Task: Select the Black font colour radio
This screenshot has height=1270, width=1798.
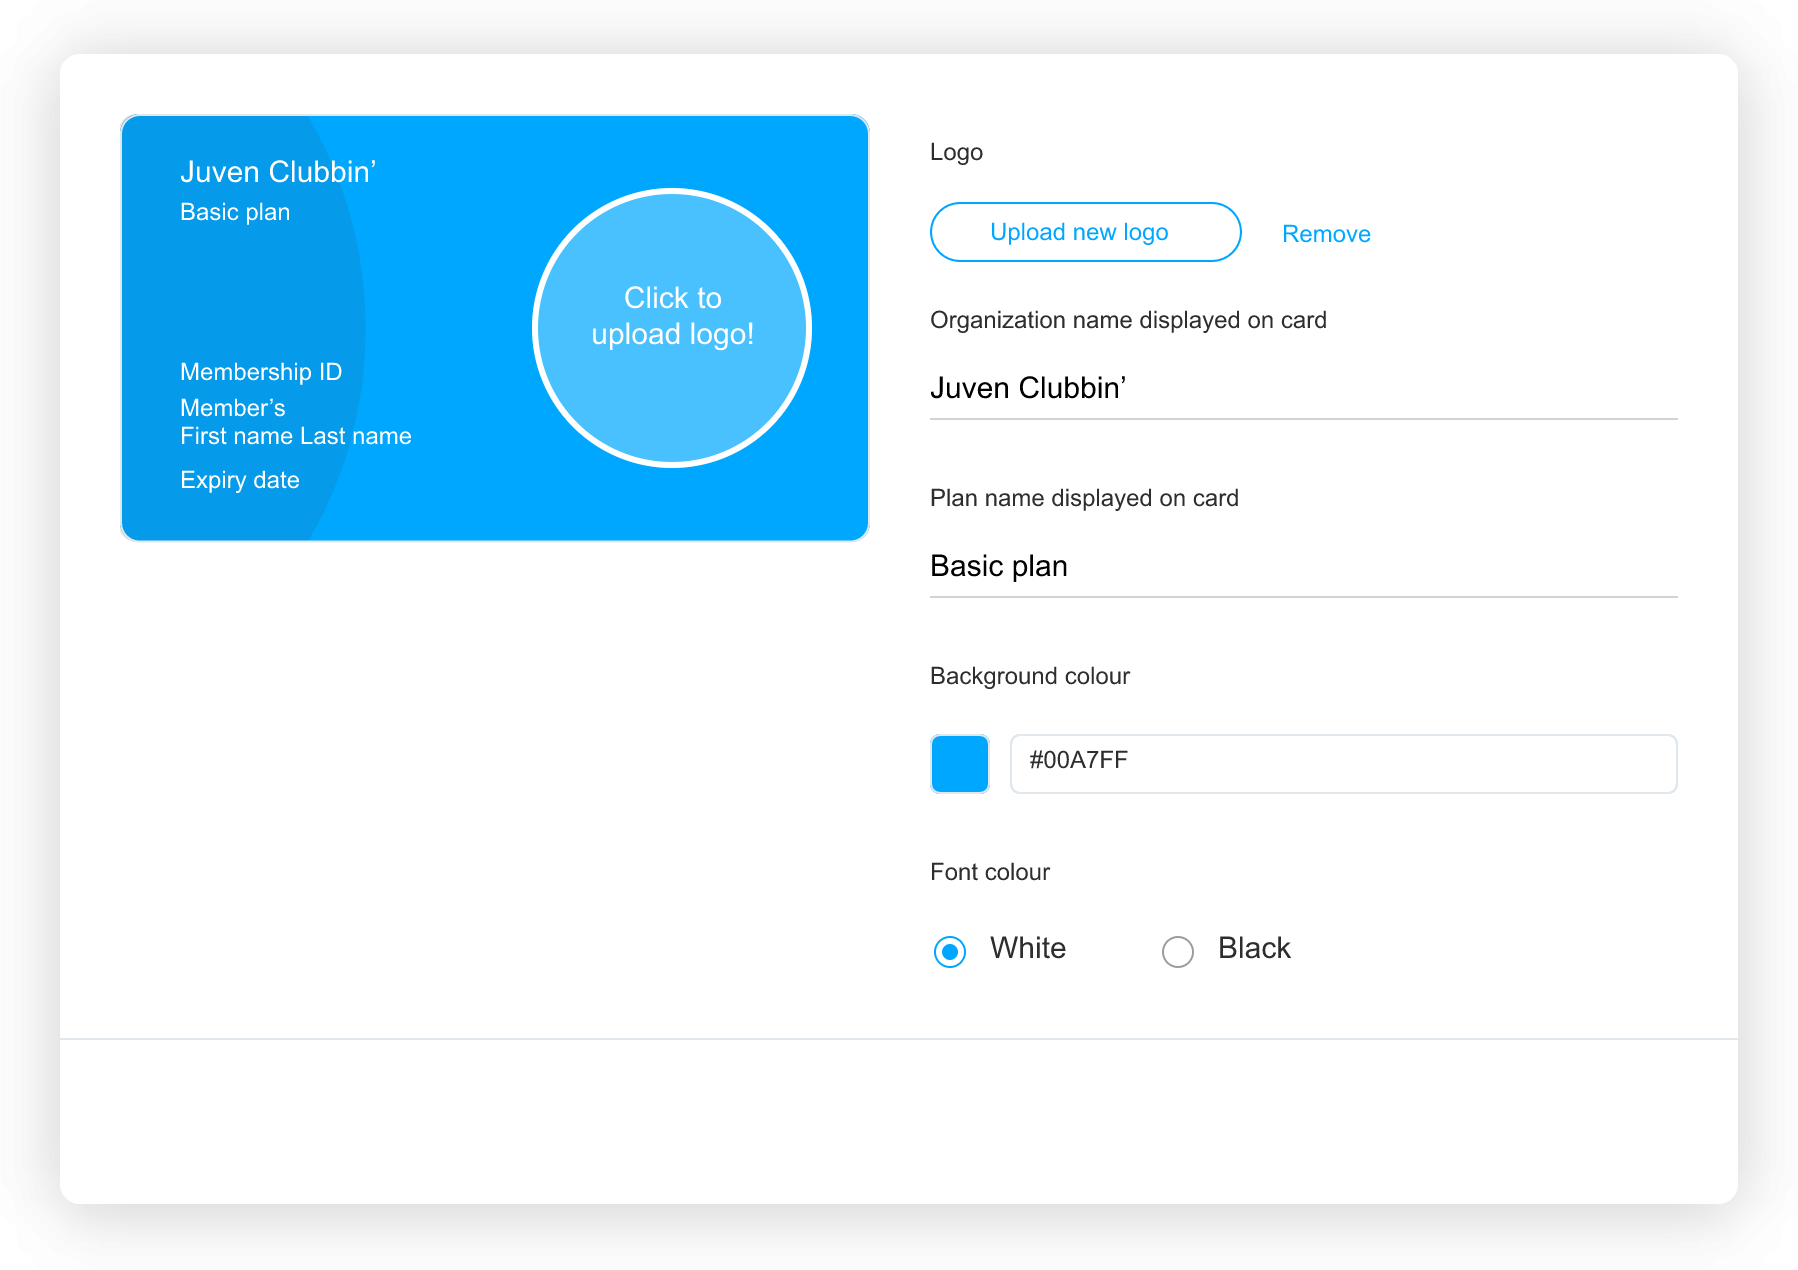Action: [1177, 951]
